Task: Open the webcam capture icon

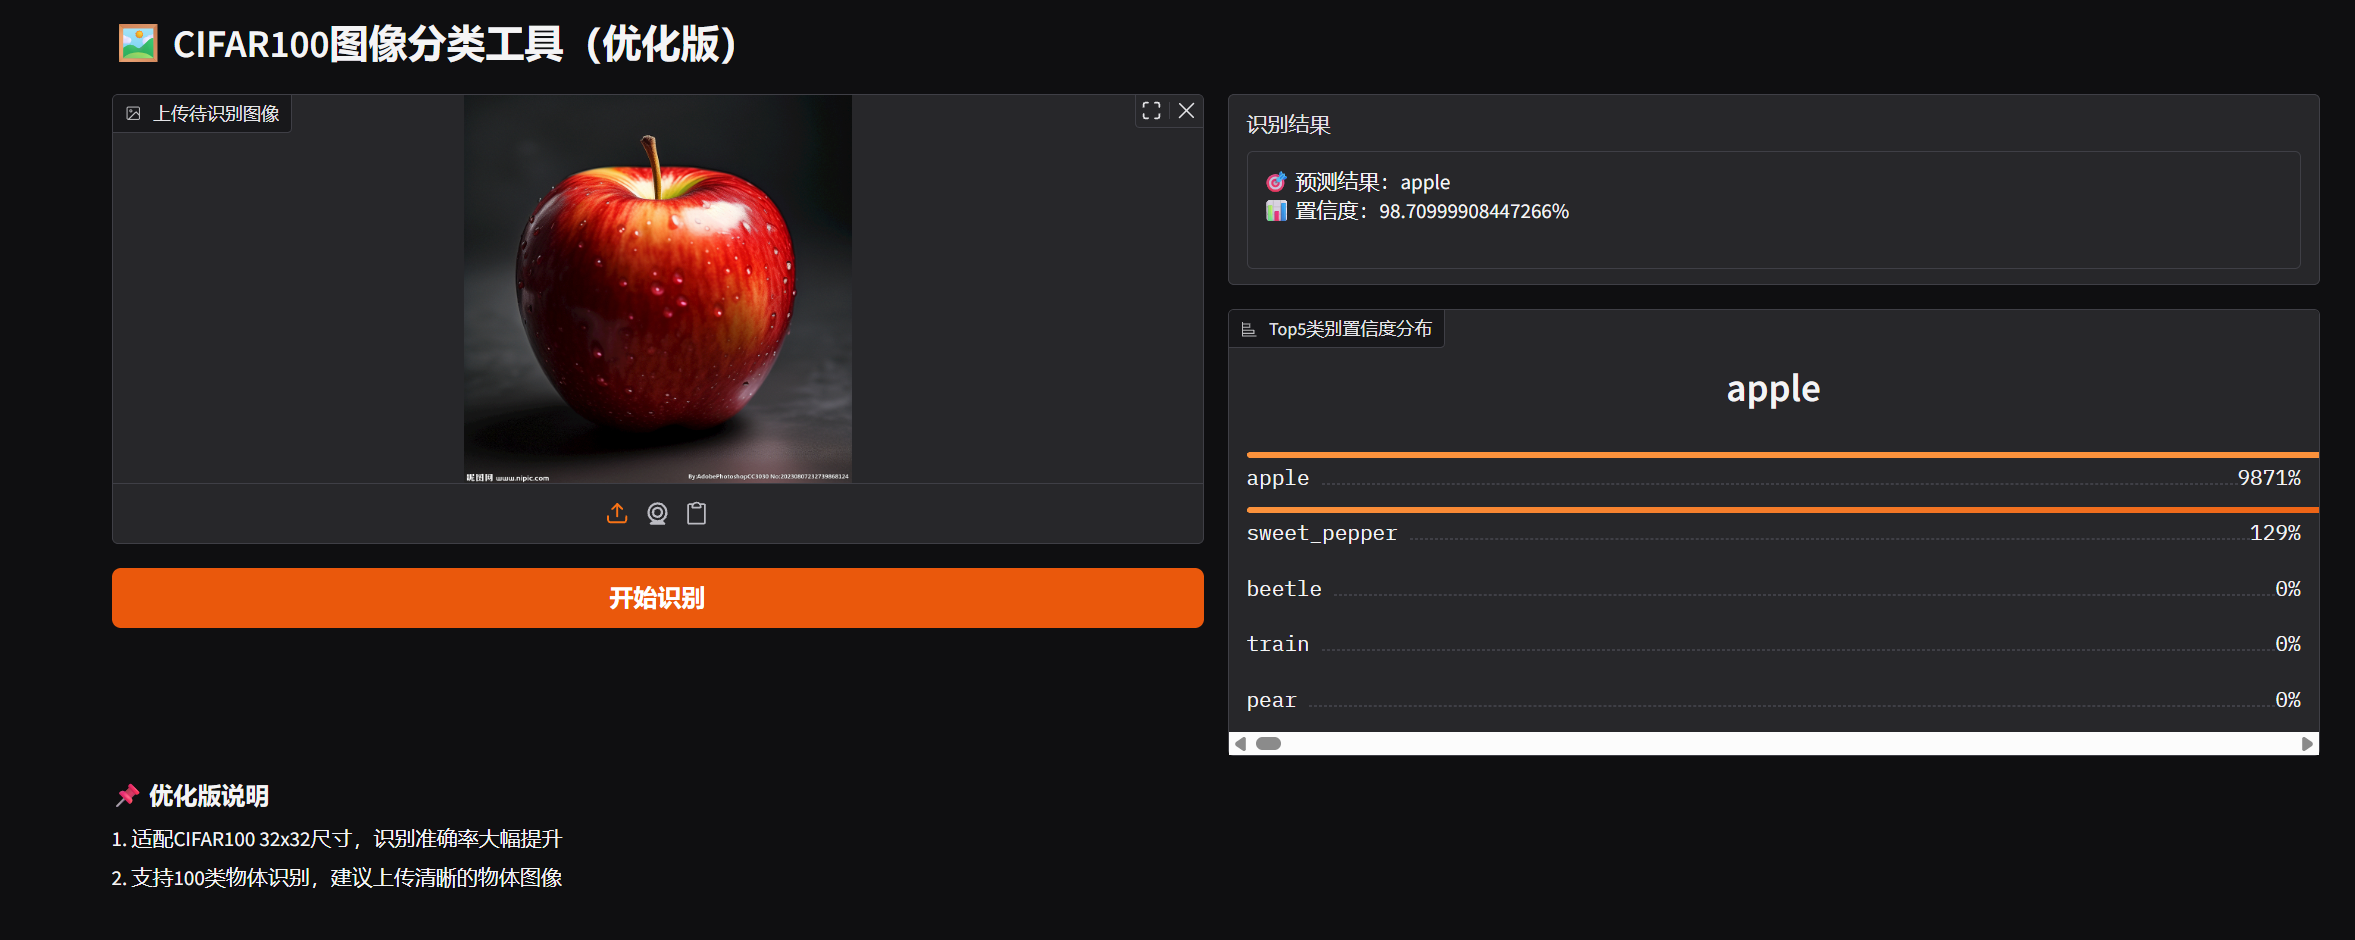Action: 657,514
